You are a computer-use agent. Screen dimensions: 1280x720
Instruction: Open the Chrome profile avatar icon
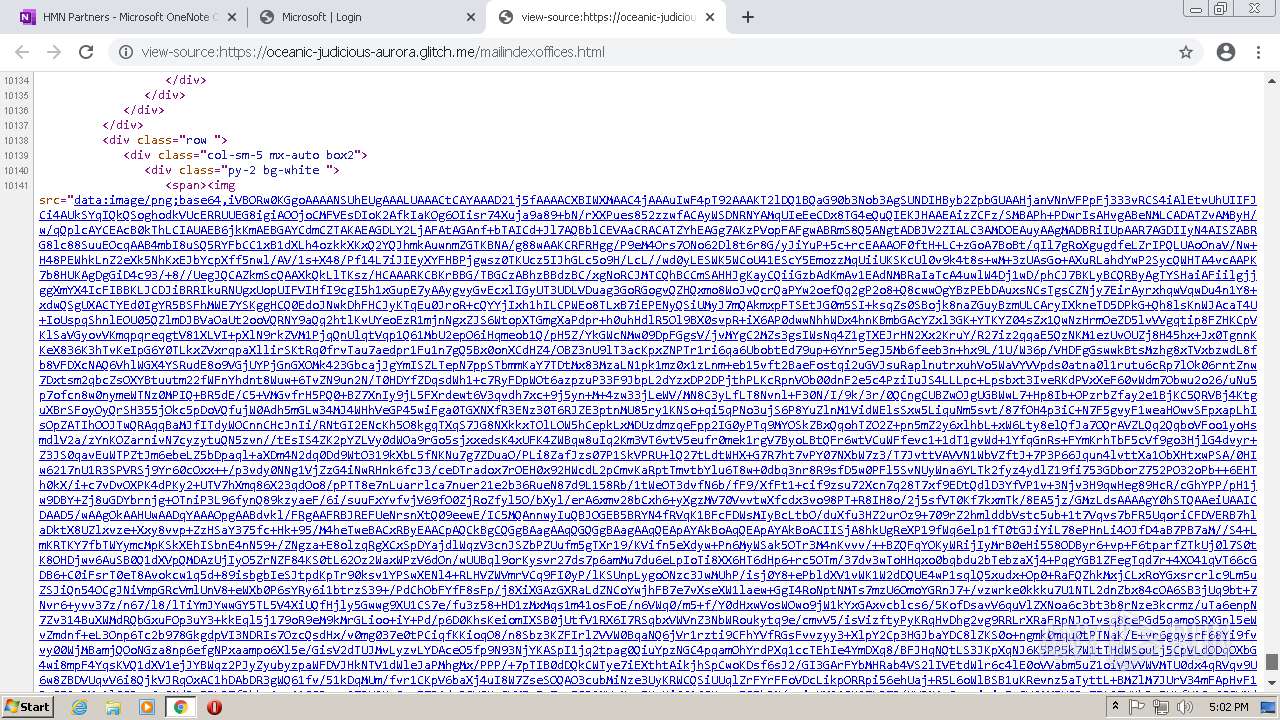[x=1226, y=52]
